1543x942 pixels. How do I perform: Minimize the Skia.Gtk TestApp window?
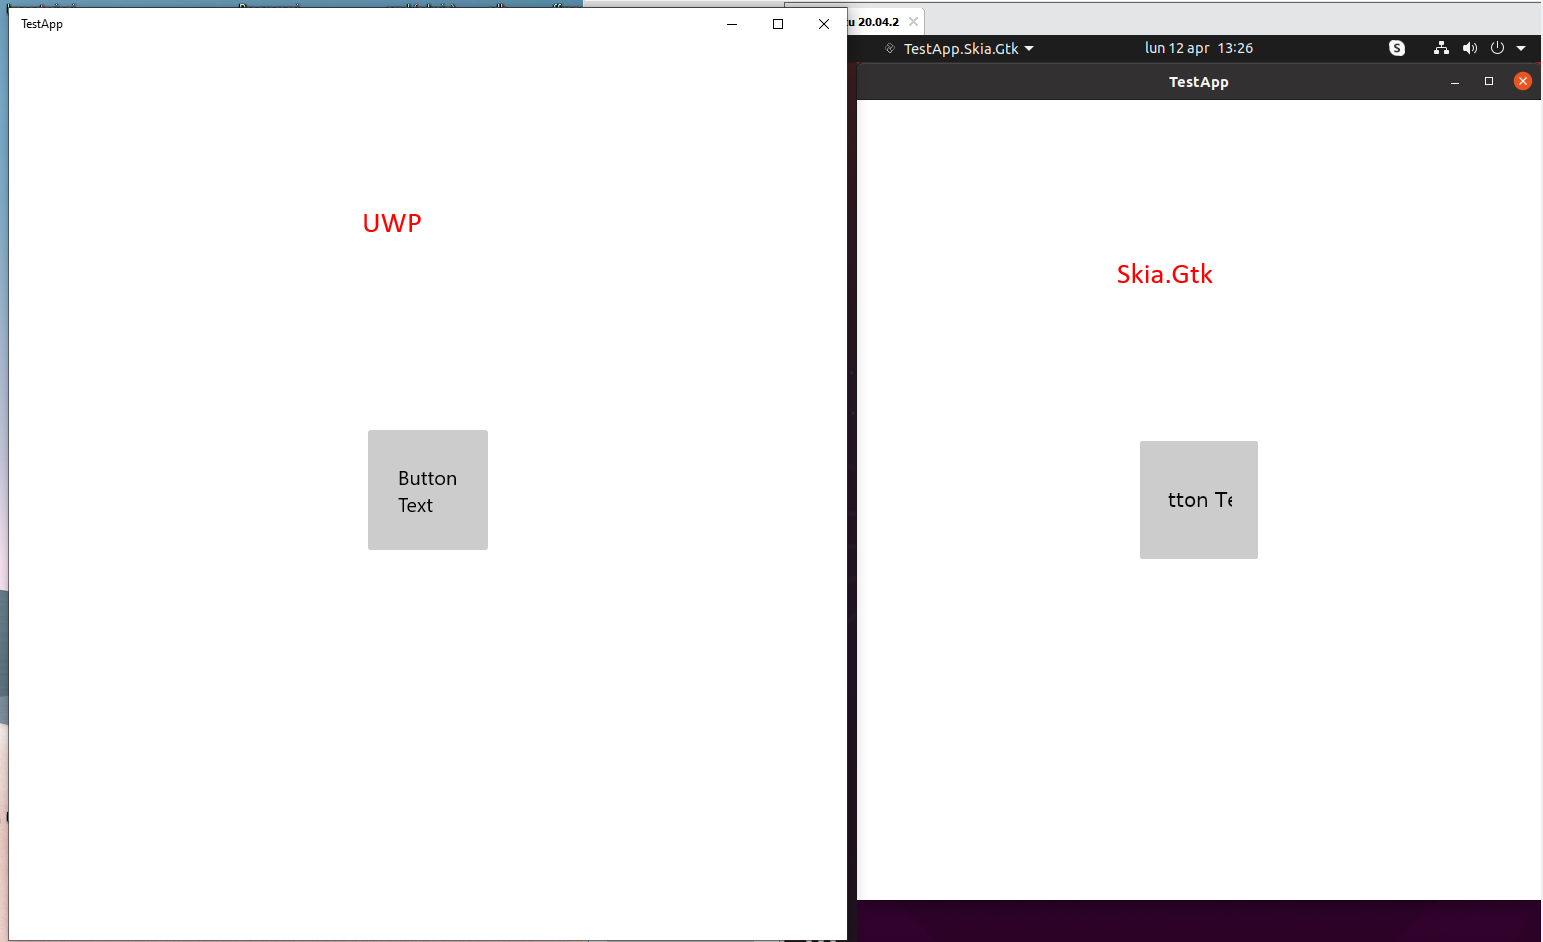(1454, 81)
